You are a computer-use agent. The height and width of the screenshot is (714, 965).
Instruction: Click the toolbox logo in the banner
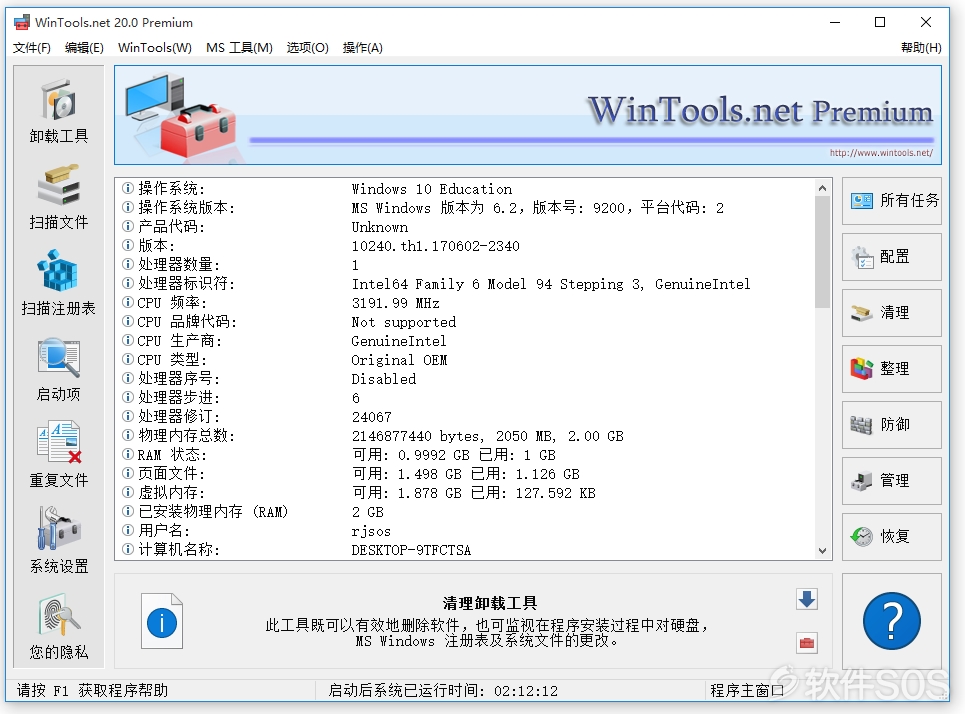tap(182, 117)
